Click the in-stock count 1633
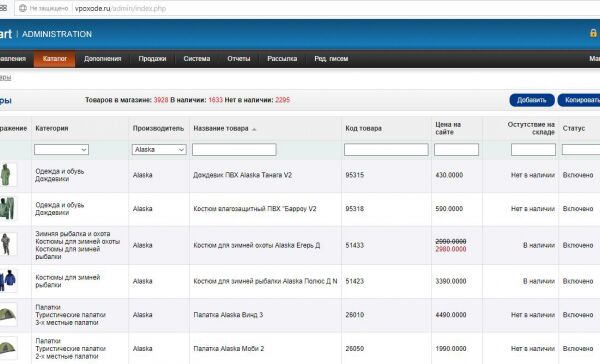 (215, 100)
